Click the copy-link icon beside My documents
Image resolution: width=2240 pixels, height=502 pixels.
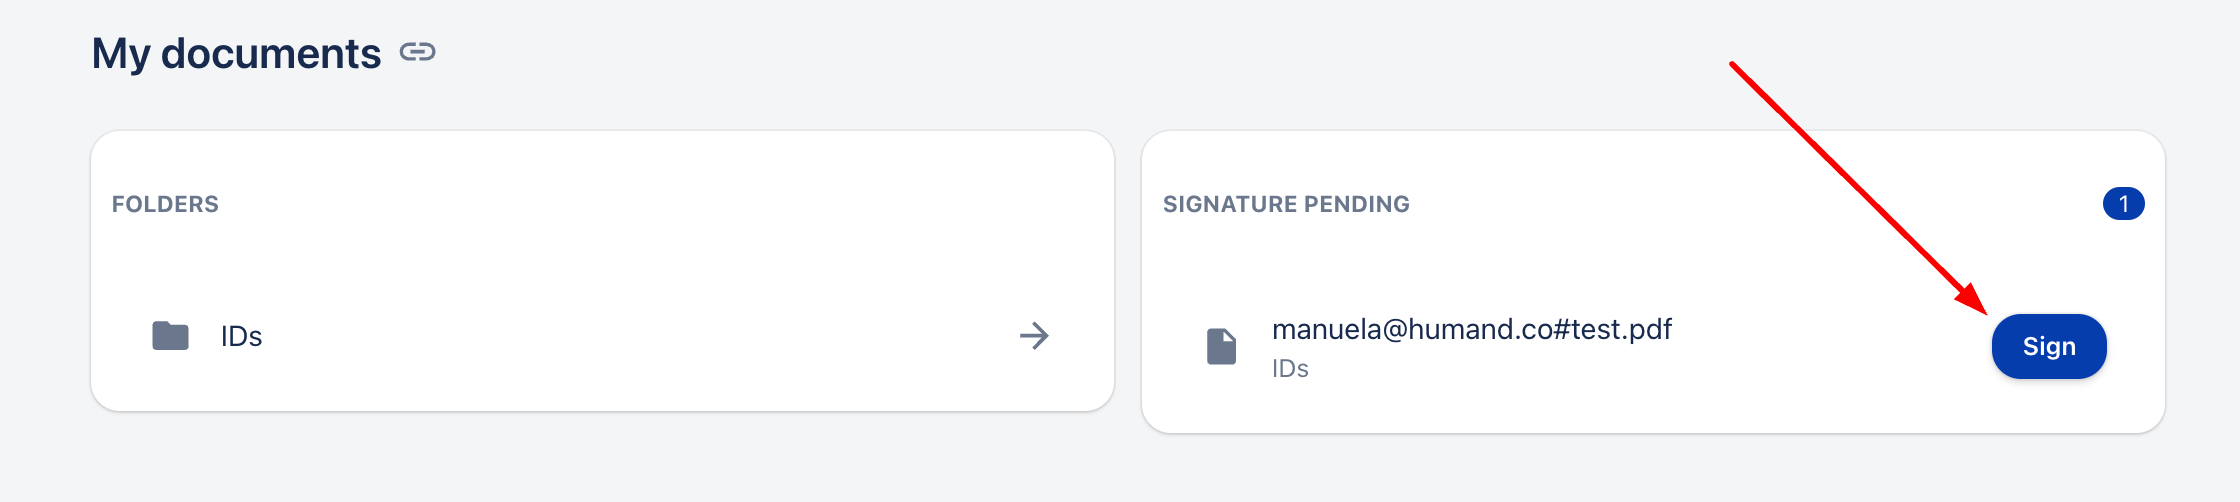tap(417, 52)
